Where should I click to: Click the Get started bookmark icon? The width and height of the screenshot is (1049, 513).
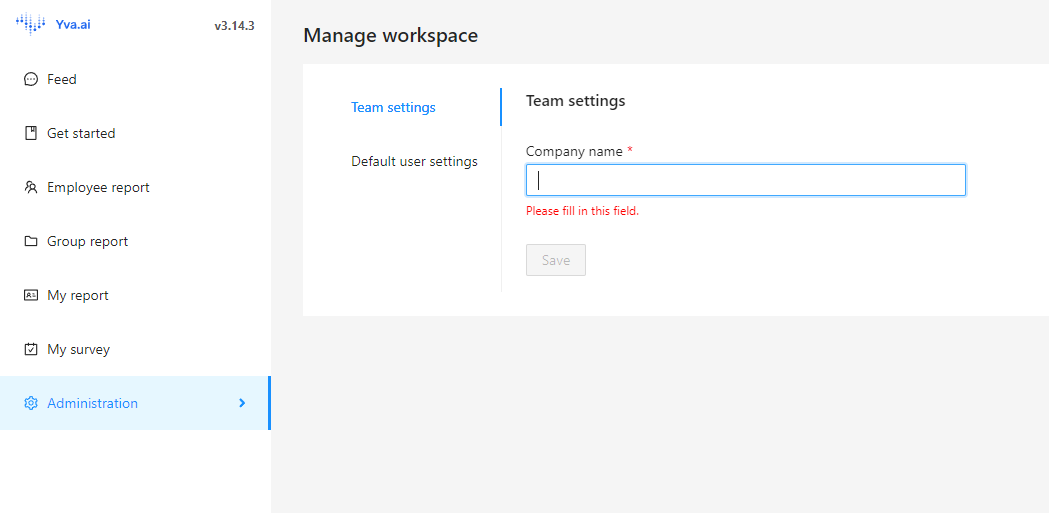pyautogui.click(x=31, y=133)
